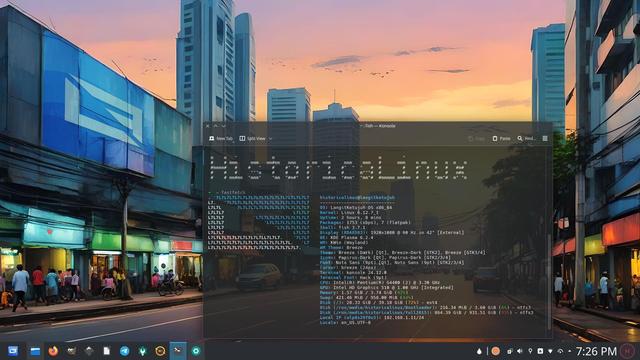Open the Konsole hamburger menu
640x360 pixels.
pos(545,139)
